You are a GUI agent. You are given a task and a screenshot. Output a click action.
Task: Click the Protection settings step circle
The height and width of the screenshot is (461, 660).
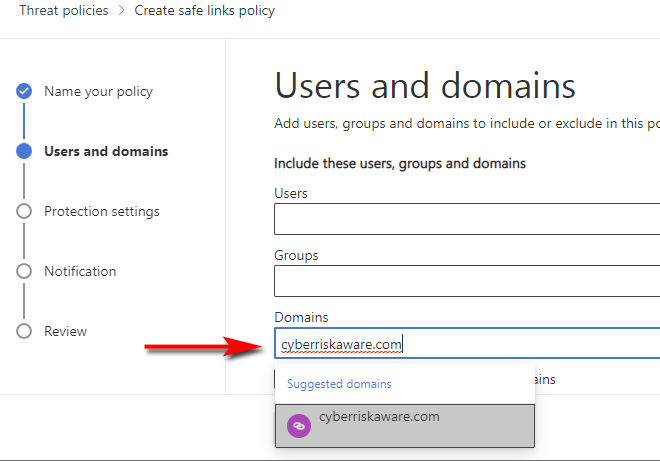point(24,211)
